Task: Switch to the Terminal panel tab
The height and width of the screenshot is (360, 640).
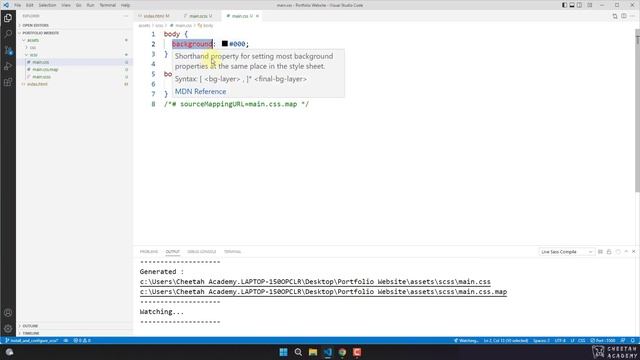Action: (233, 252)
